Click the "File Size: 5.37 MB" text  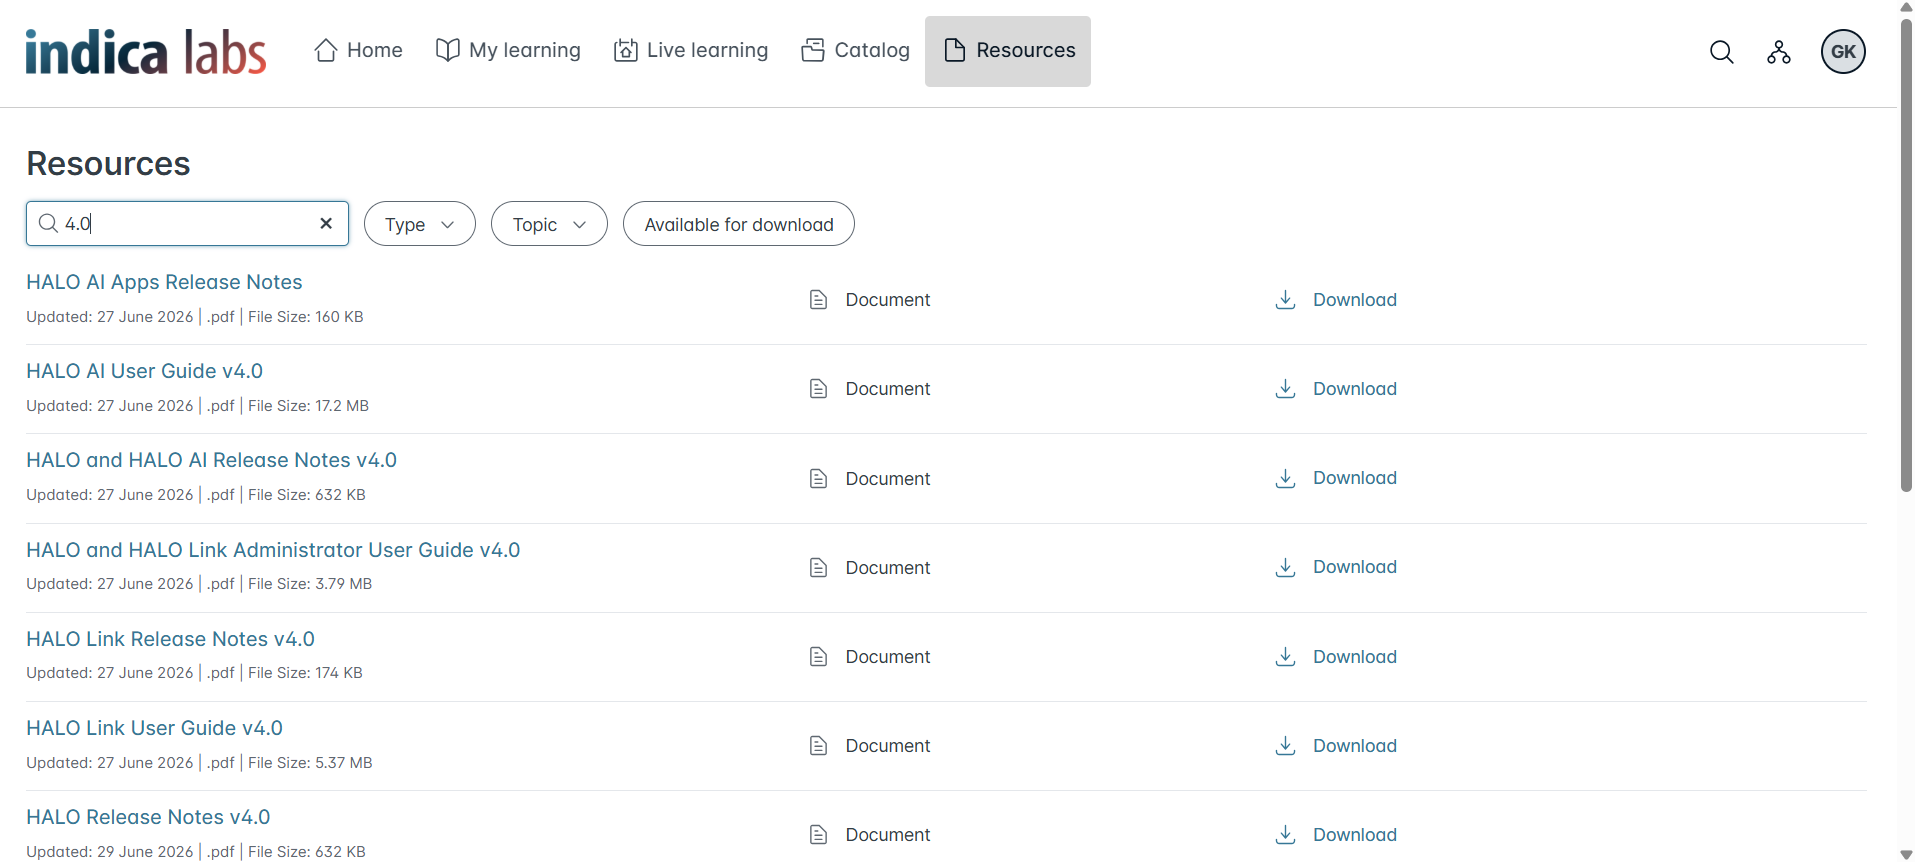[310, 763]
